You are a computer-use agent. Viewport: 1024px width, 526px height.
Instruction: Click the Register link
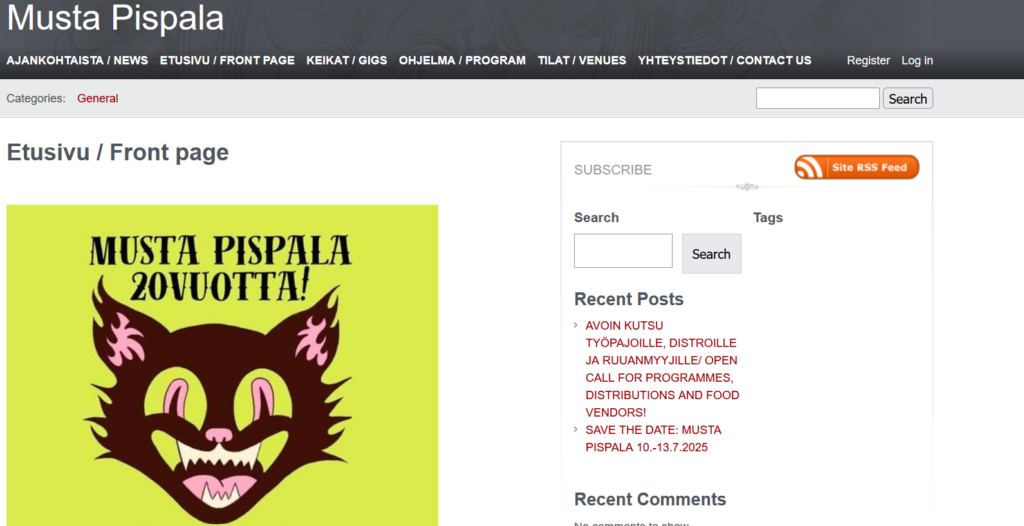[868, 60]
